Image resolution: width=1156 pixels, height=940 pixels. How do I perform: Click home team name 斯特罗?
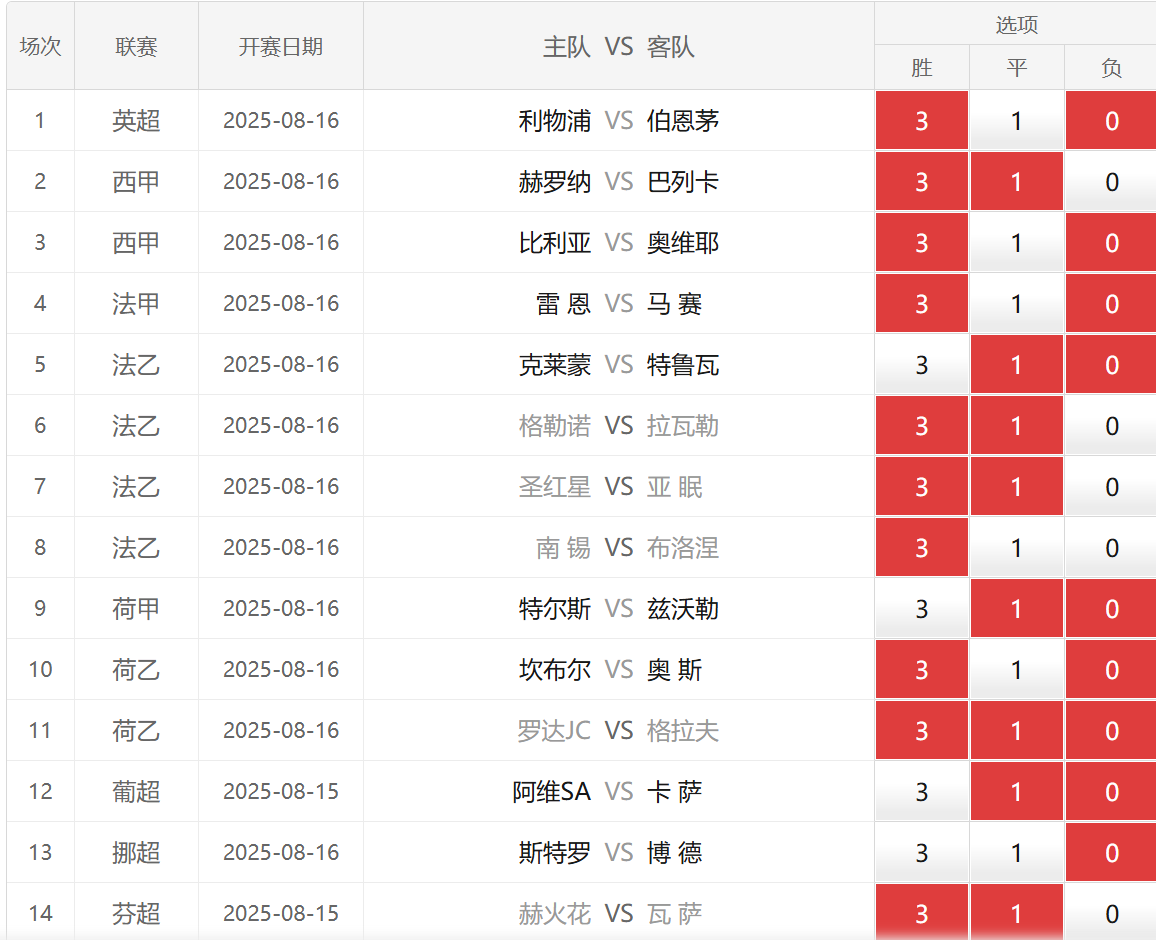tap(554, 852)
